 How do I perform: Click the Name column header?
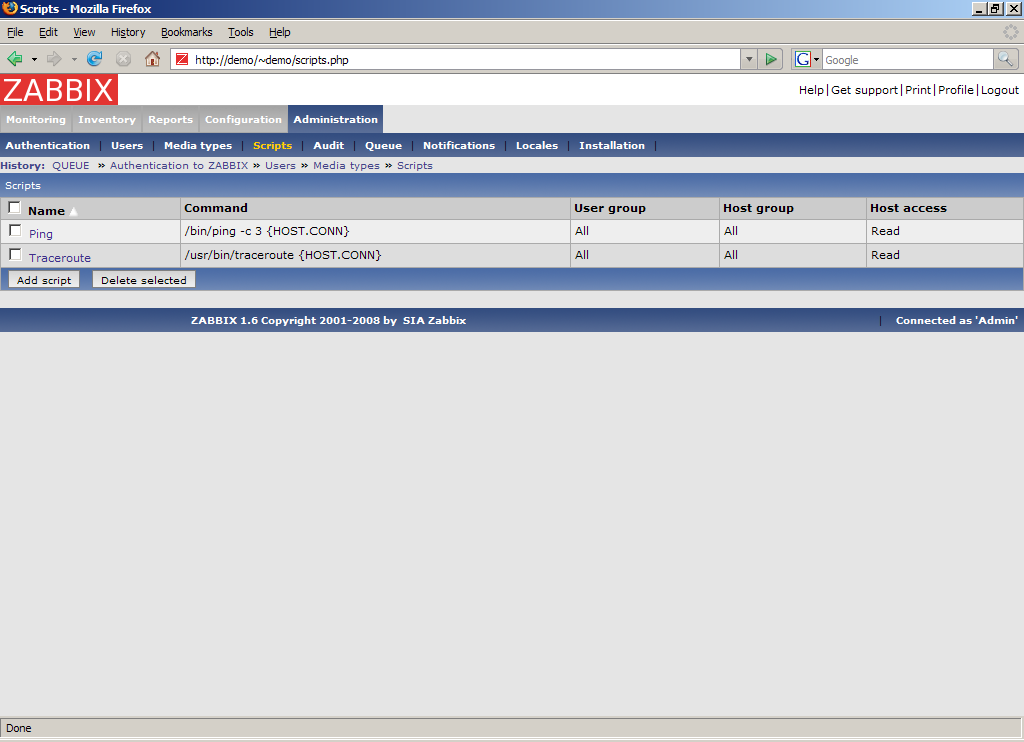point(46,211)
